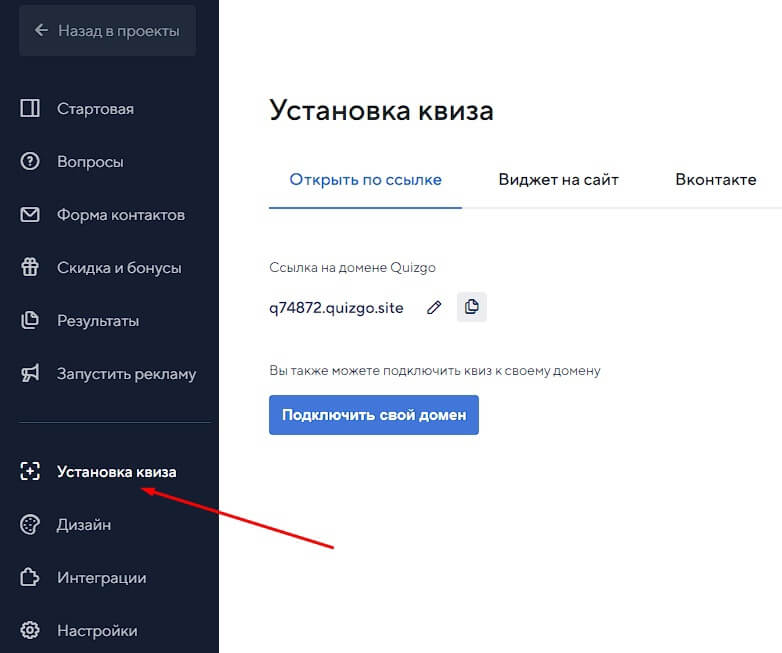
Task: Click the palette icon for Дизайн
Action: [x=30, y=525]
